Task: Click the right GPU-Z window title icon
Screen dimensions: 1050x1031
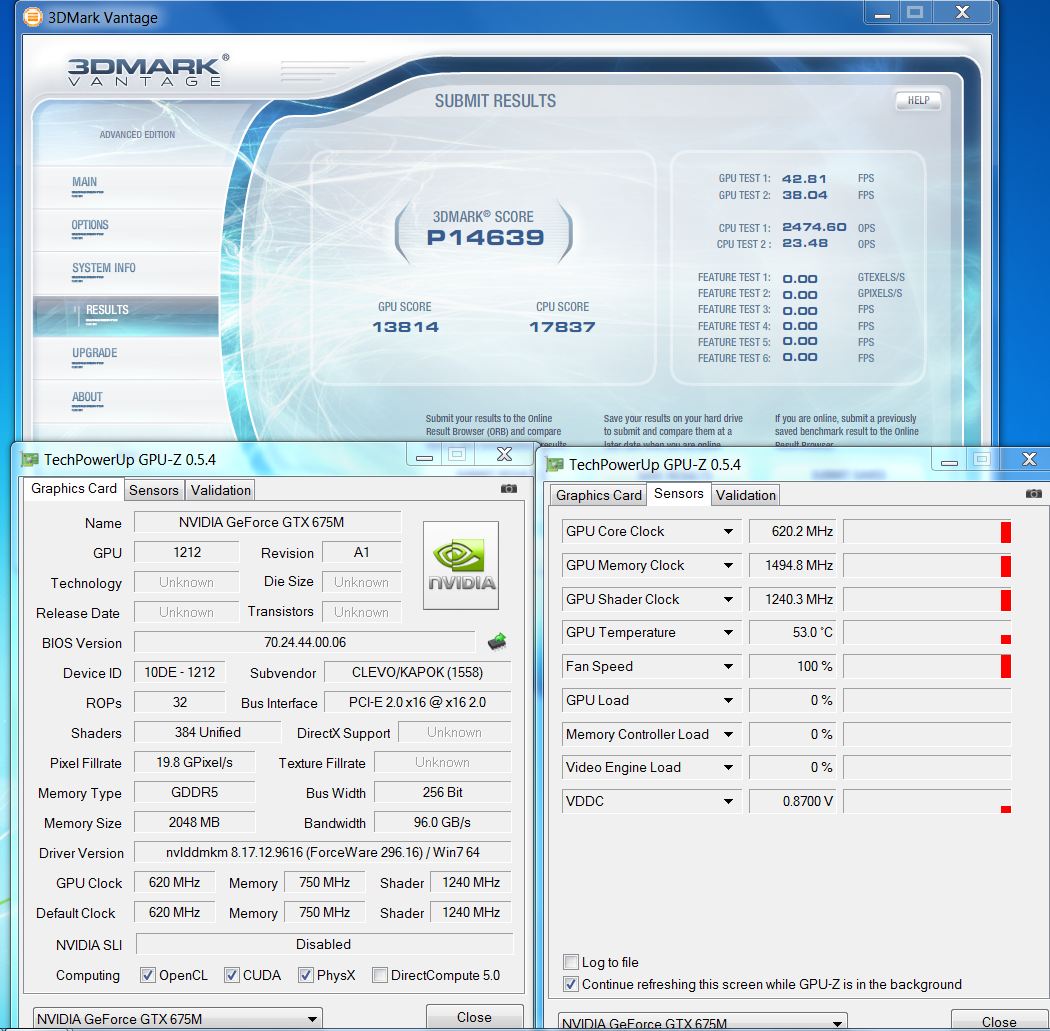Action: pos(555,465)
